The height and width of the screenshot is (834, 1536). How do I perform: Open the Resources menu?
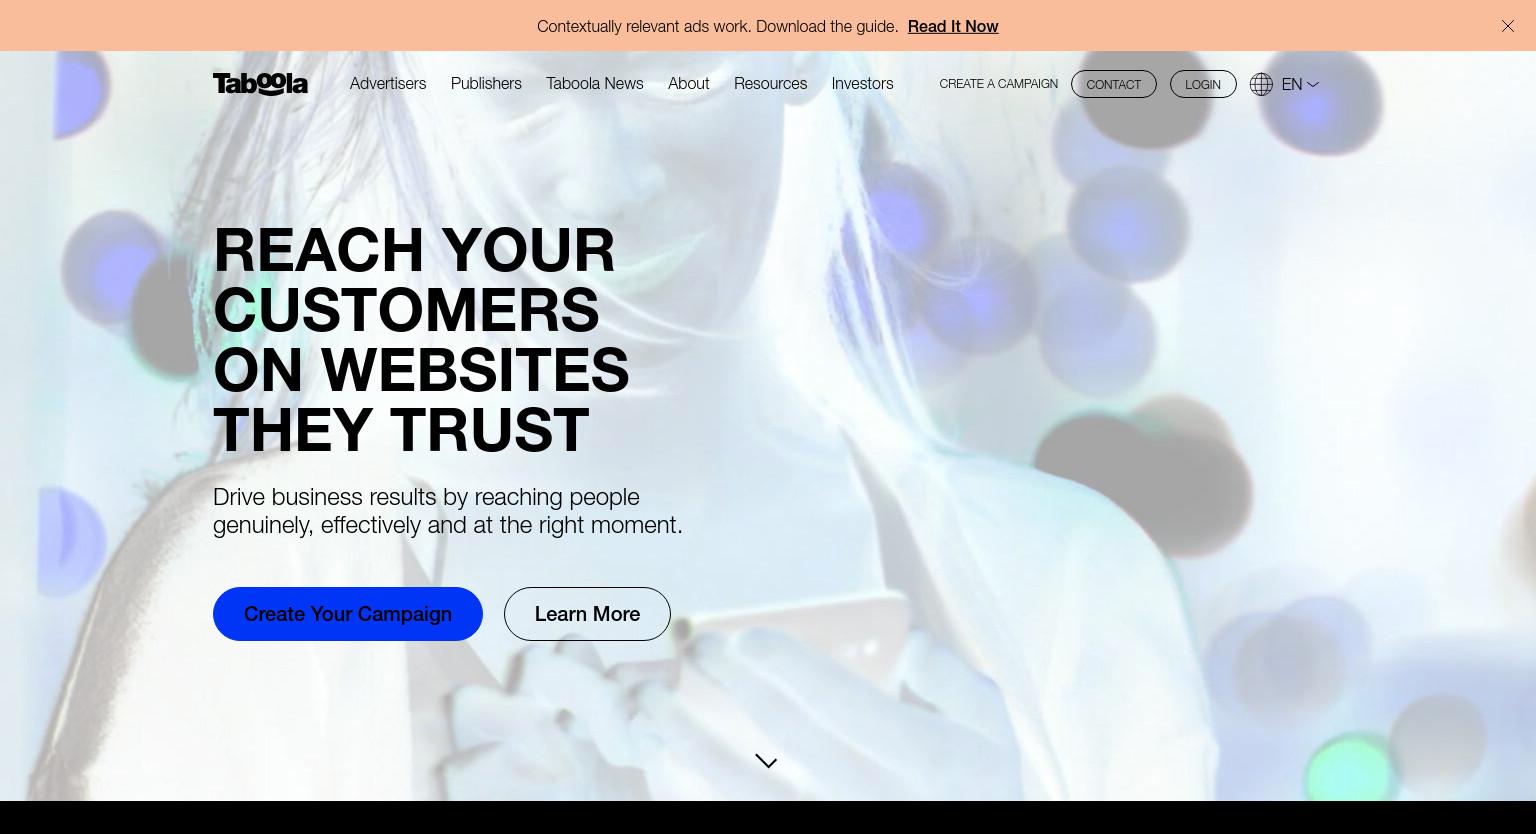(770, 84)
